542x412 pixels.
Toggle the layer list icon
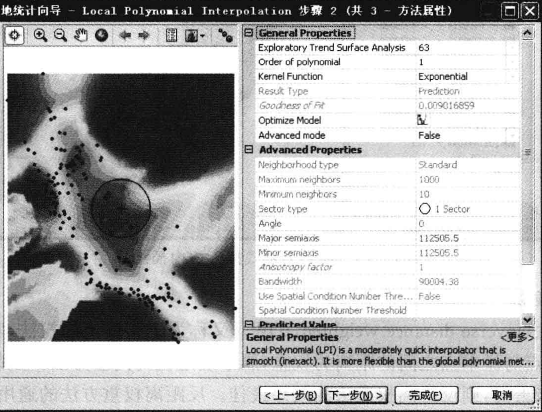click(x=171, y=35)
